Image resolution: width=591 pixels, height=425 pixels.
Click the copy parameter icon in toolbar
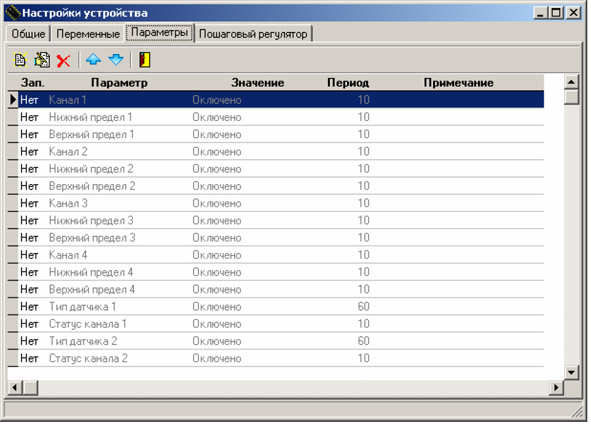(42, 60)
